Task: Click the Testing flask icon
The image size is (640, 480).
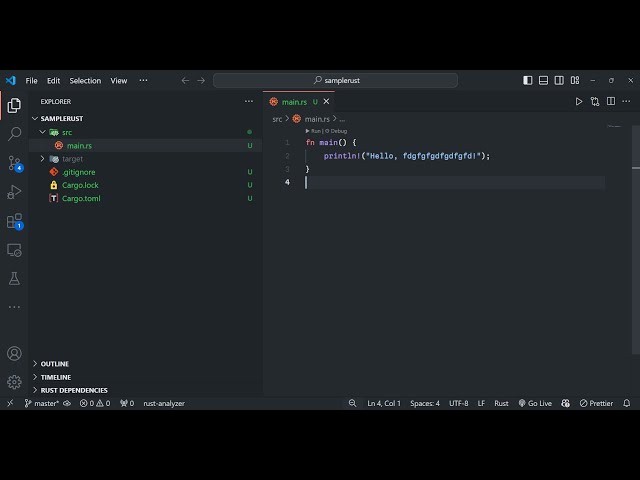Action: tap(14, 278)
